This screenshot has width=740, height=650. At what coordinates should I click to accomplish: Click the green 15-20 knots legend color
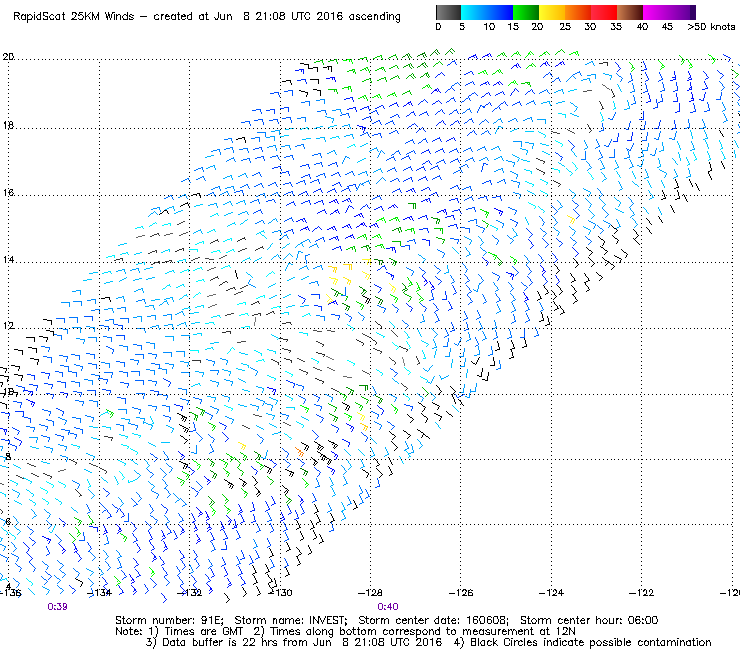point(526,12)
